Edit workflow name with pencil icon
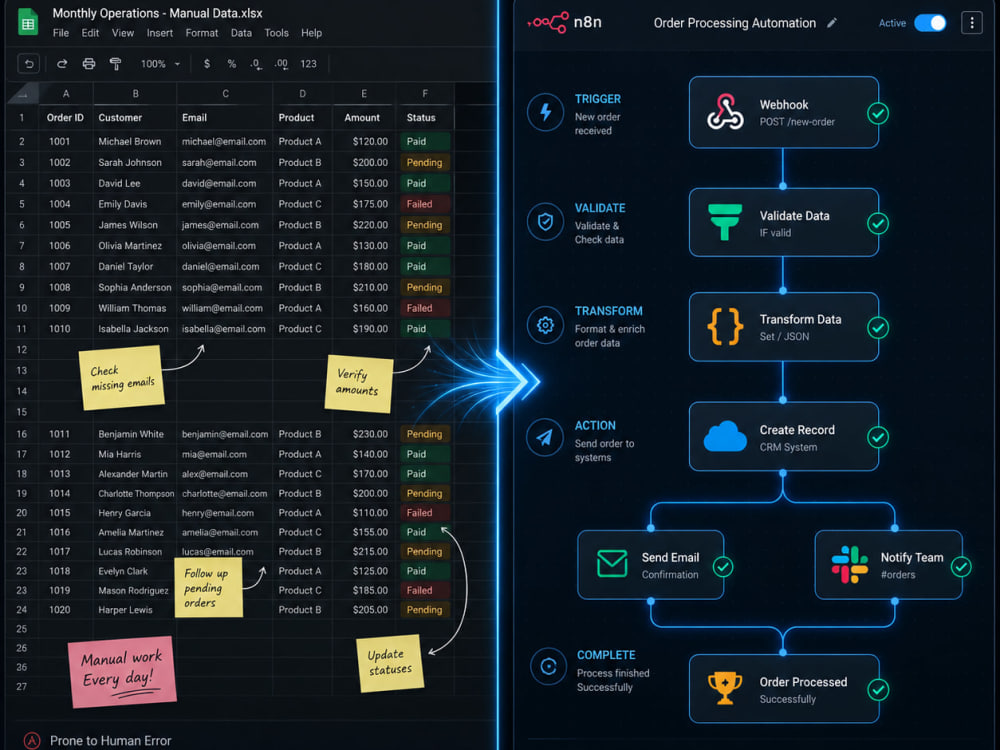 832,23
